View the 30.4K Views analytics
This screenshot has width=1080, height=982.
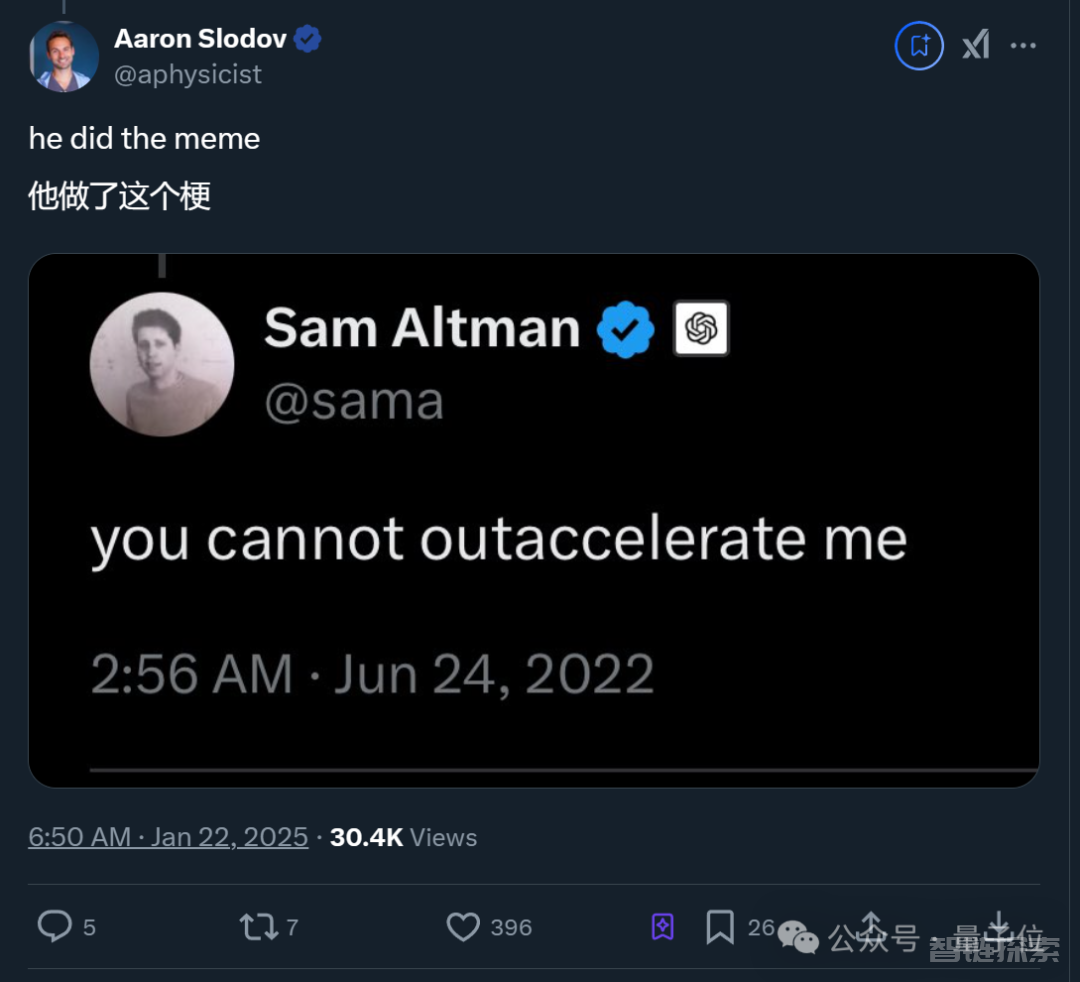coord(403,837)
